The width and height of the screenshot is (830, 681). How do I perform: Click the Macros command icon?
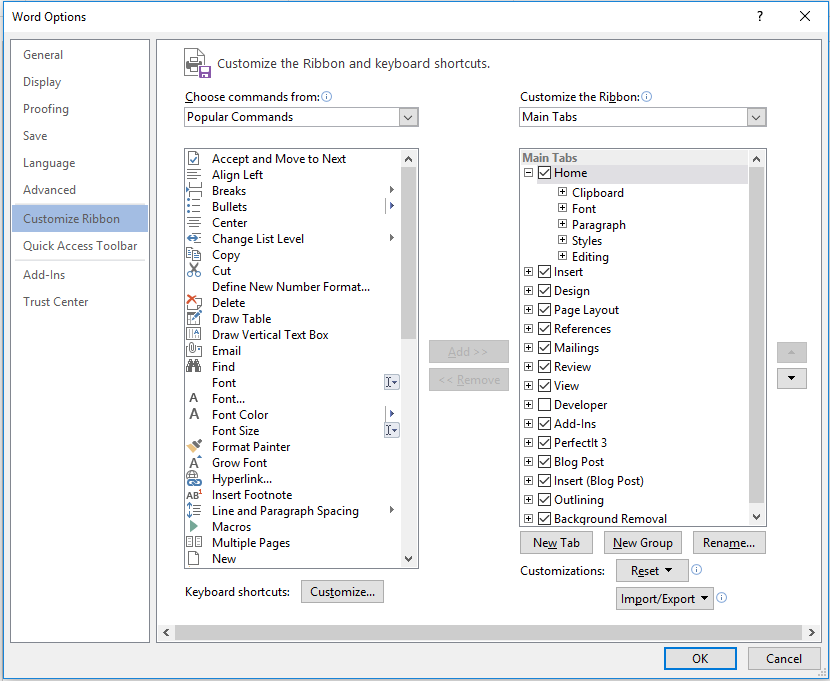[x=194, y=526]
